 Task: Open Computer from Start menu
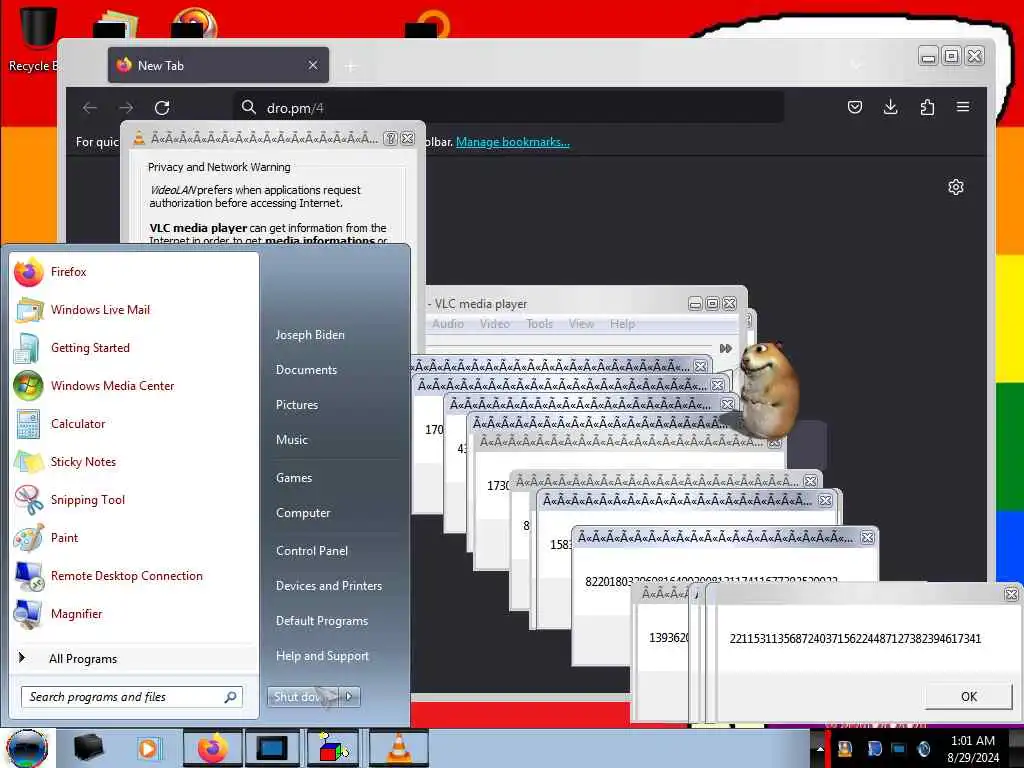pos(302,513)
